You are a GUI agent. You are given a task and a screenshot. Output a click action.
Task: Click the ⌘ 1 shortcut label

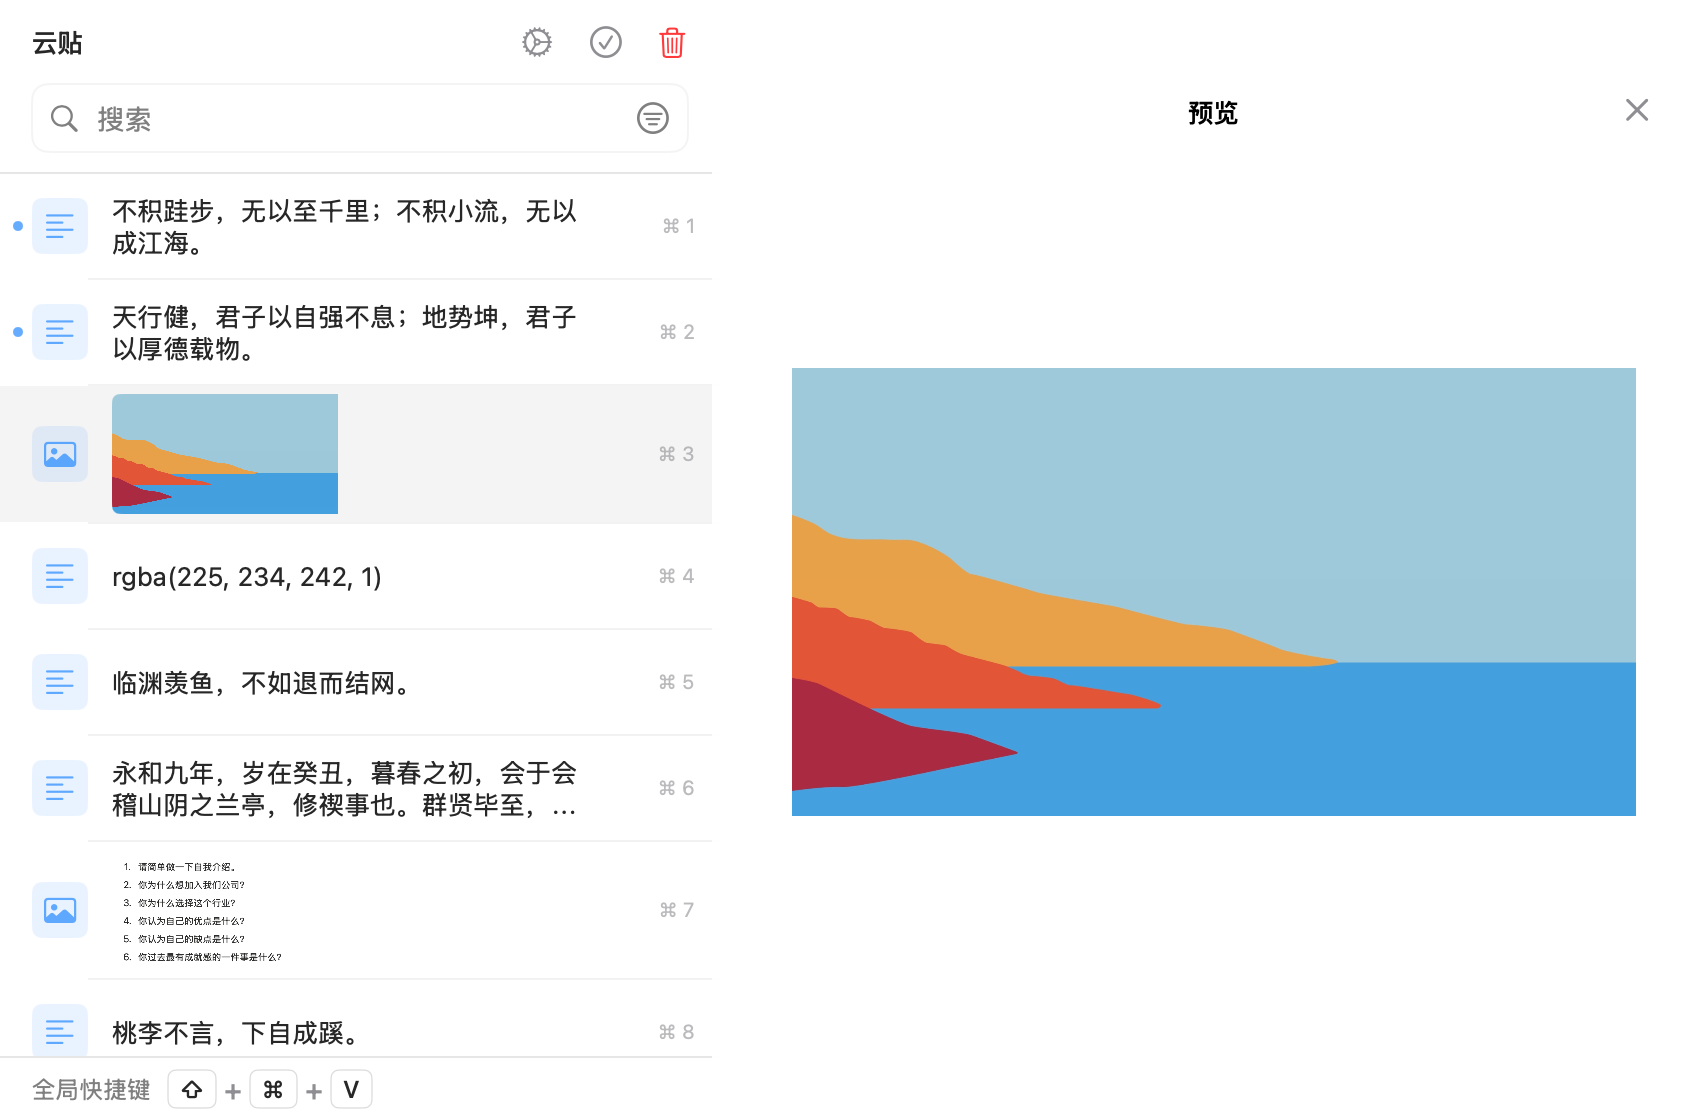[x=679, y=226]
